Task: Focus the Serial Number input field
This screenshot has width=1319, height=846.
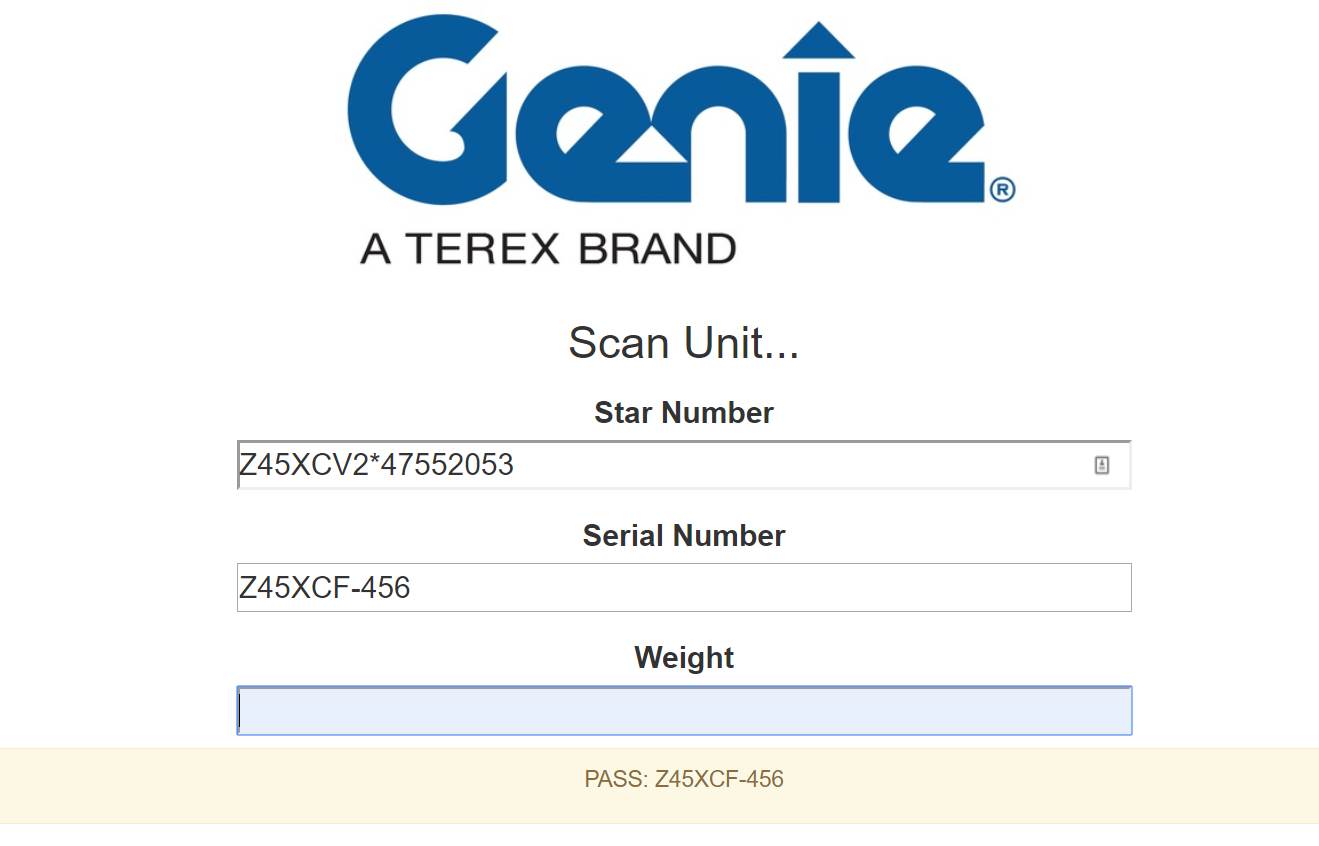Action: pyautogui.click(x=684, y=588)
